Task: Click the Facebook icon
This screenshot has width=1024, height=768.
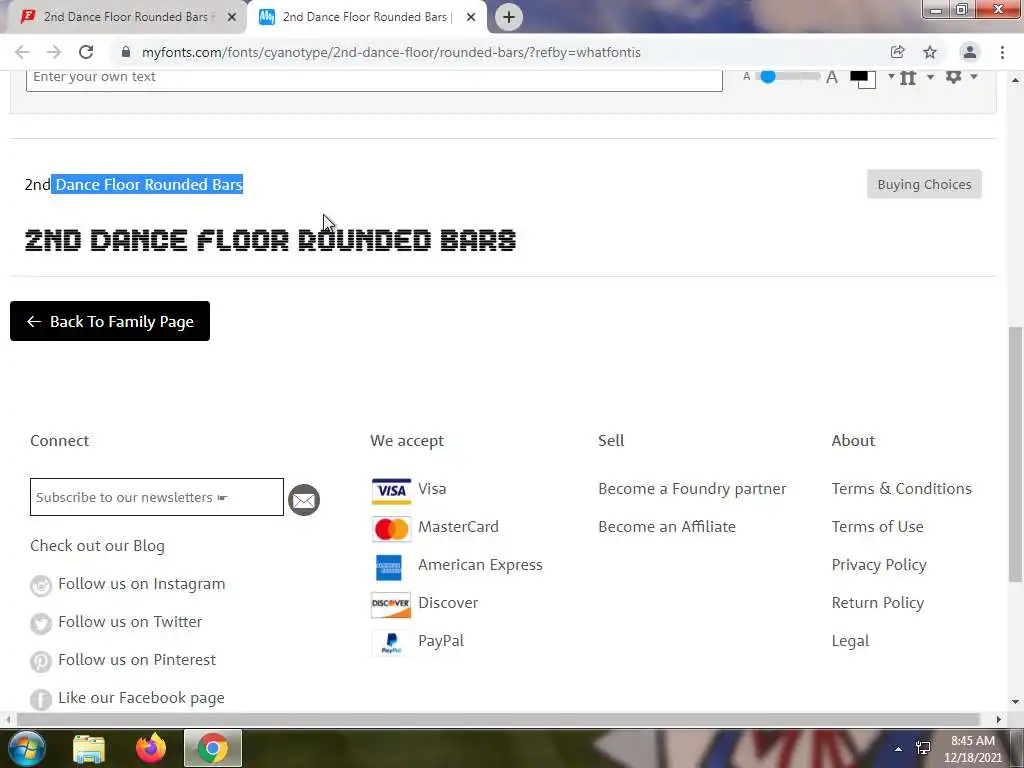Action: coord(40,699)
